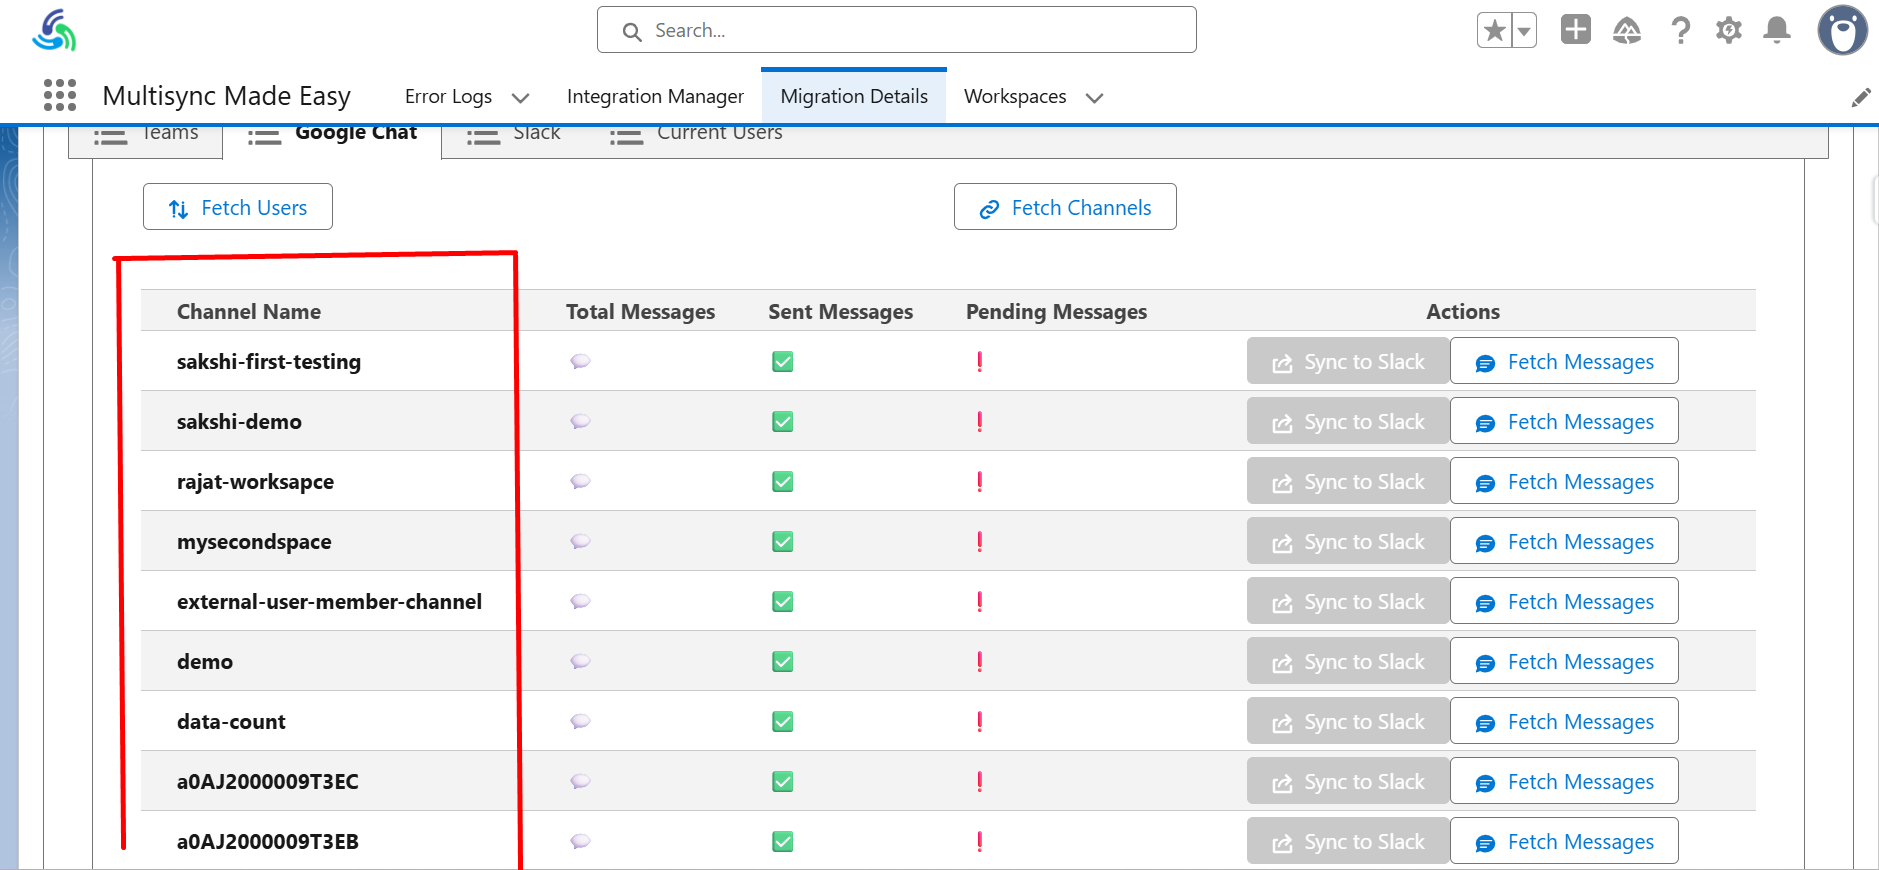The width and height of the screenshot is (1879, 870).
Task: Switch to the Slack sub-tab
Action: (x=514, y=136)
